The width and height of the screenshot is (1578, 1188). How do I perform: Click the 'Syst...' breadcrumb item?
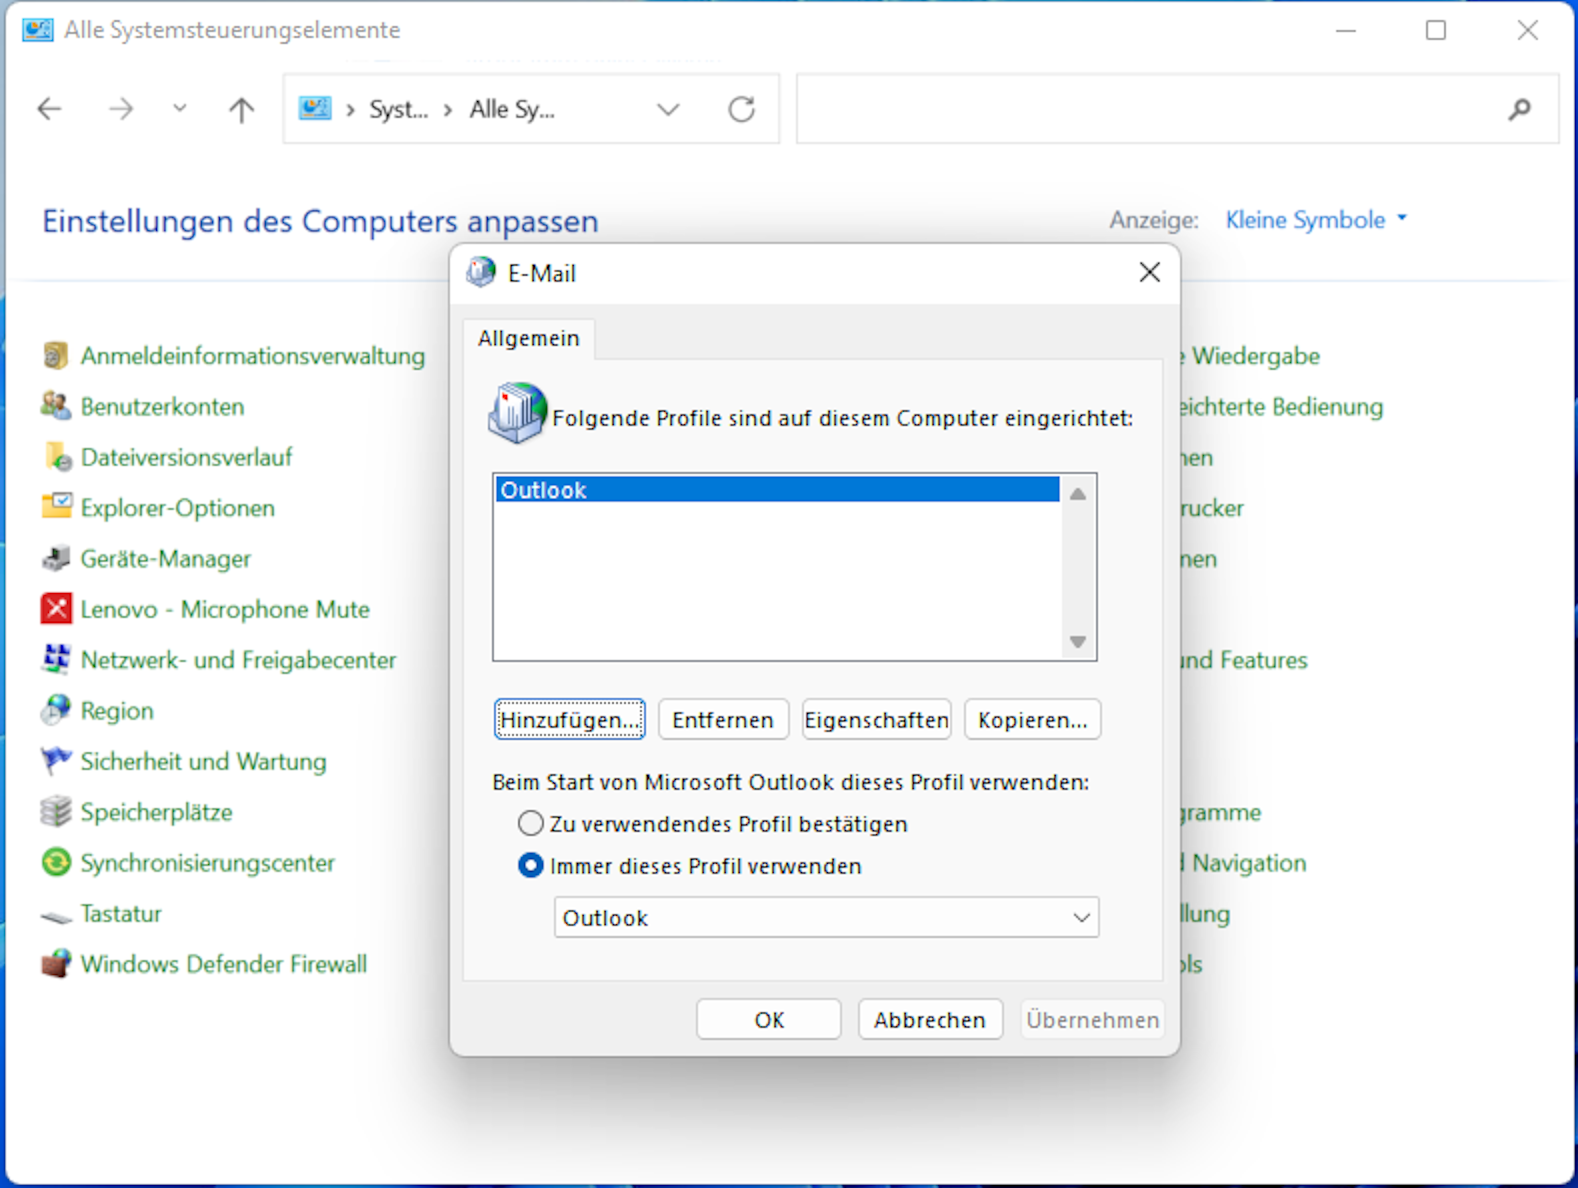point(398,109)
